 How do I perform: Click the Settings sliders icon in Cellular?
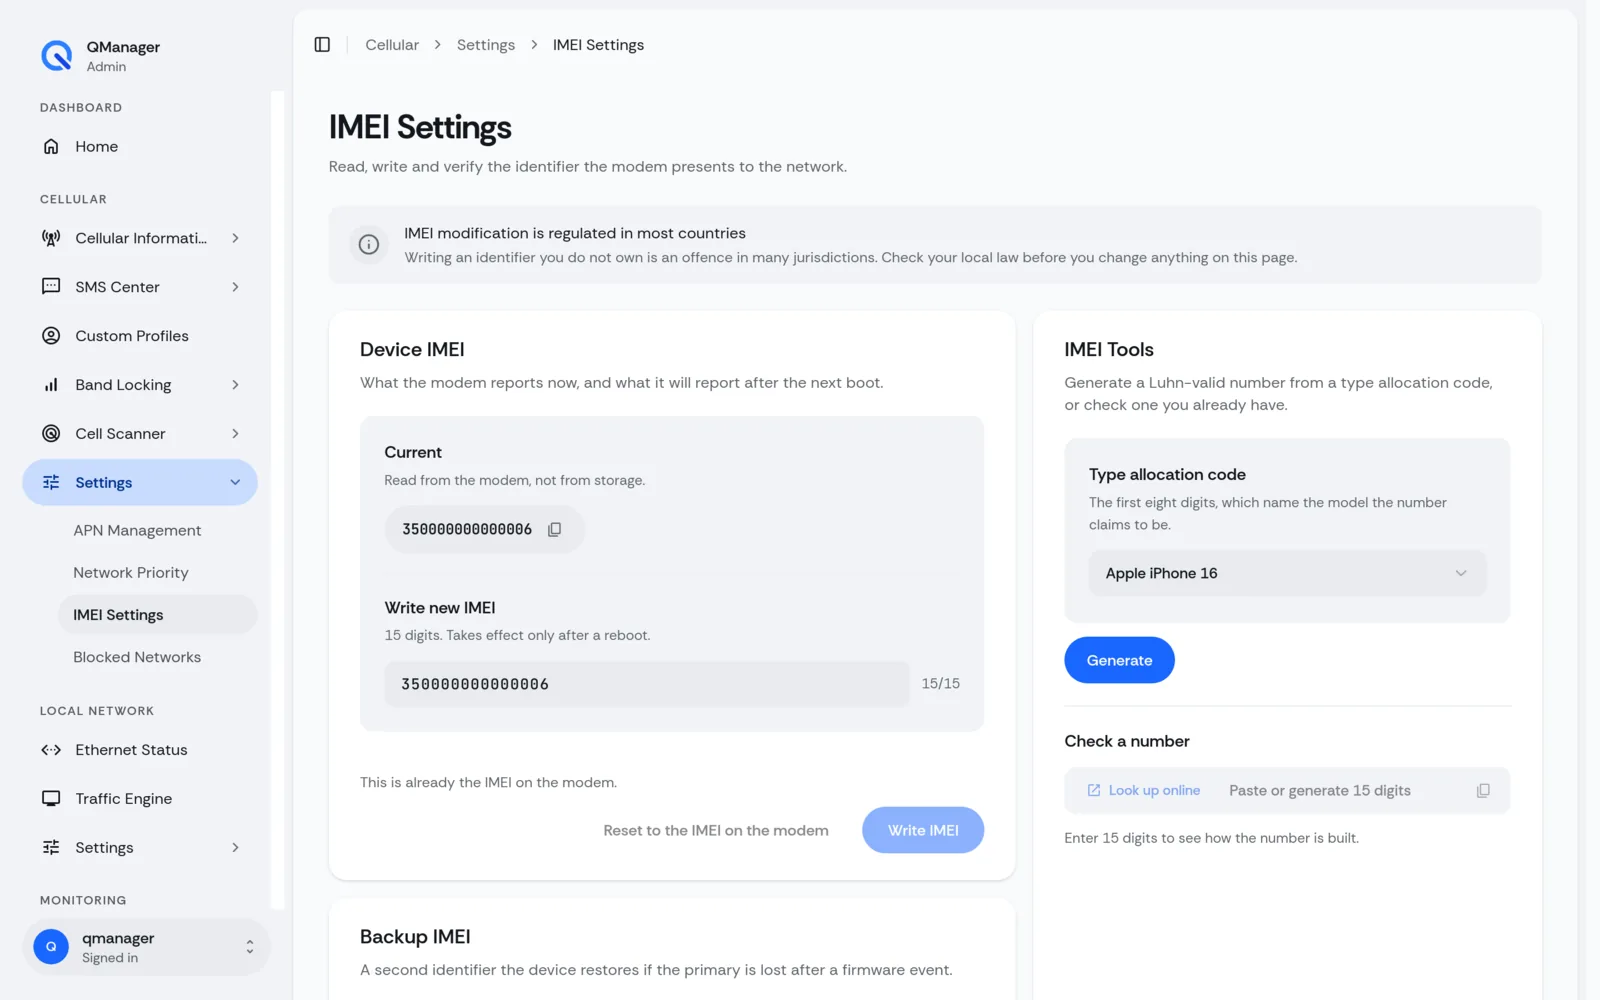(51, 483)
